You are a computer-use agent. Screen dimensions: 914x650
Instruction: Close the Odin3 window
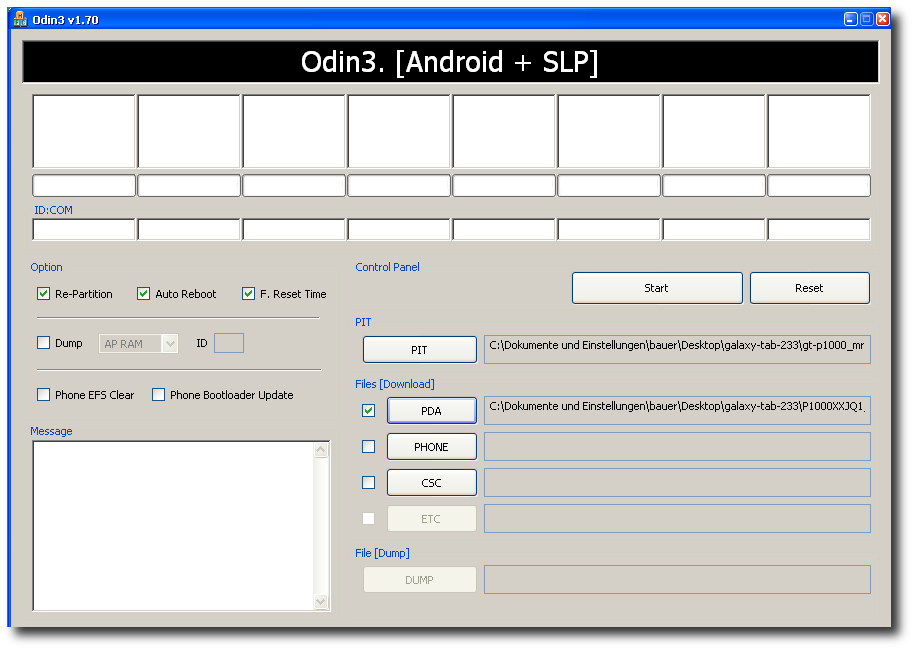(883, 19)
